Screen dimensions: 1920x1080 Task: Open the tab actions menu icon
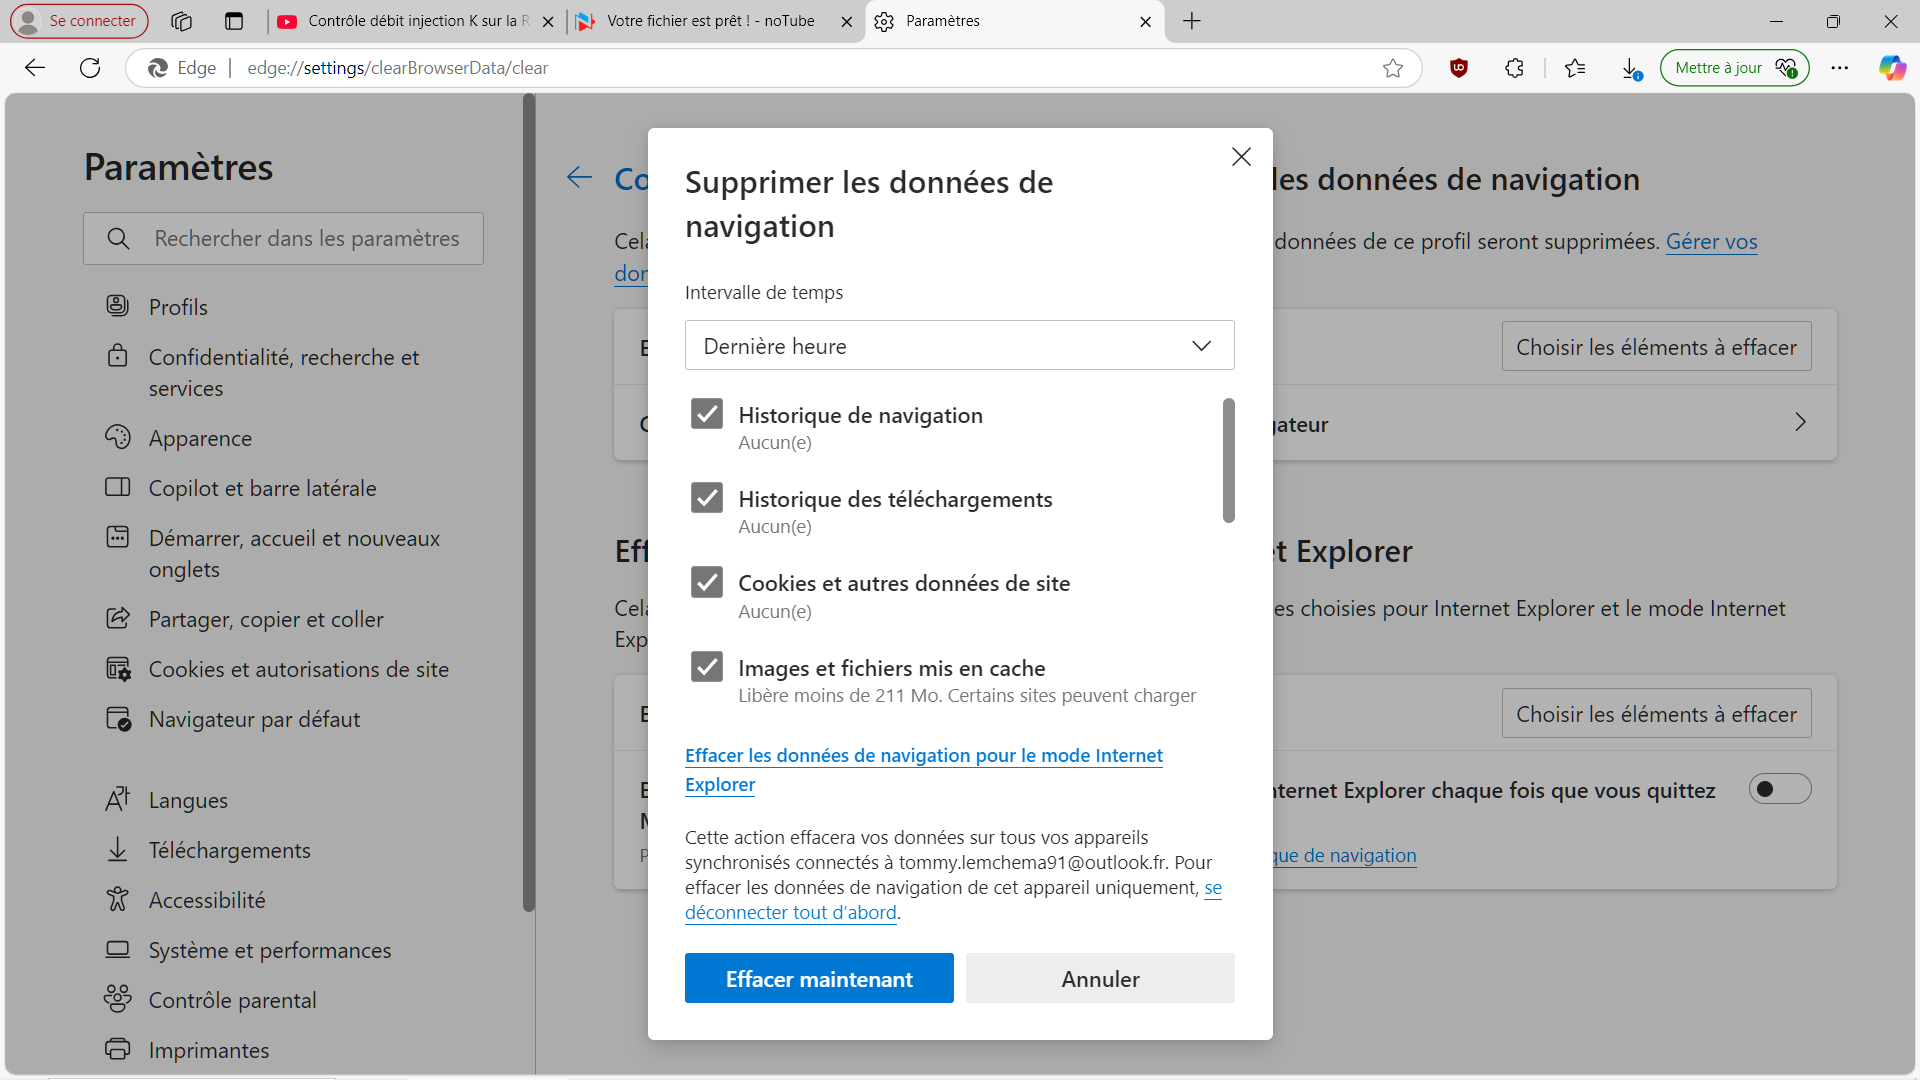coord(234,21)
